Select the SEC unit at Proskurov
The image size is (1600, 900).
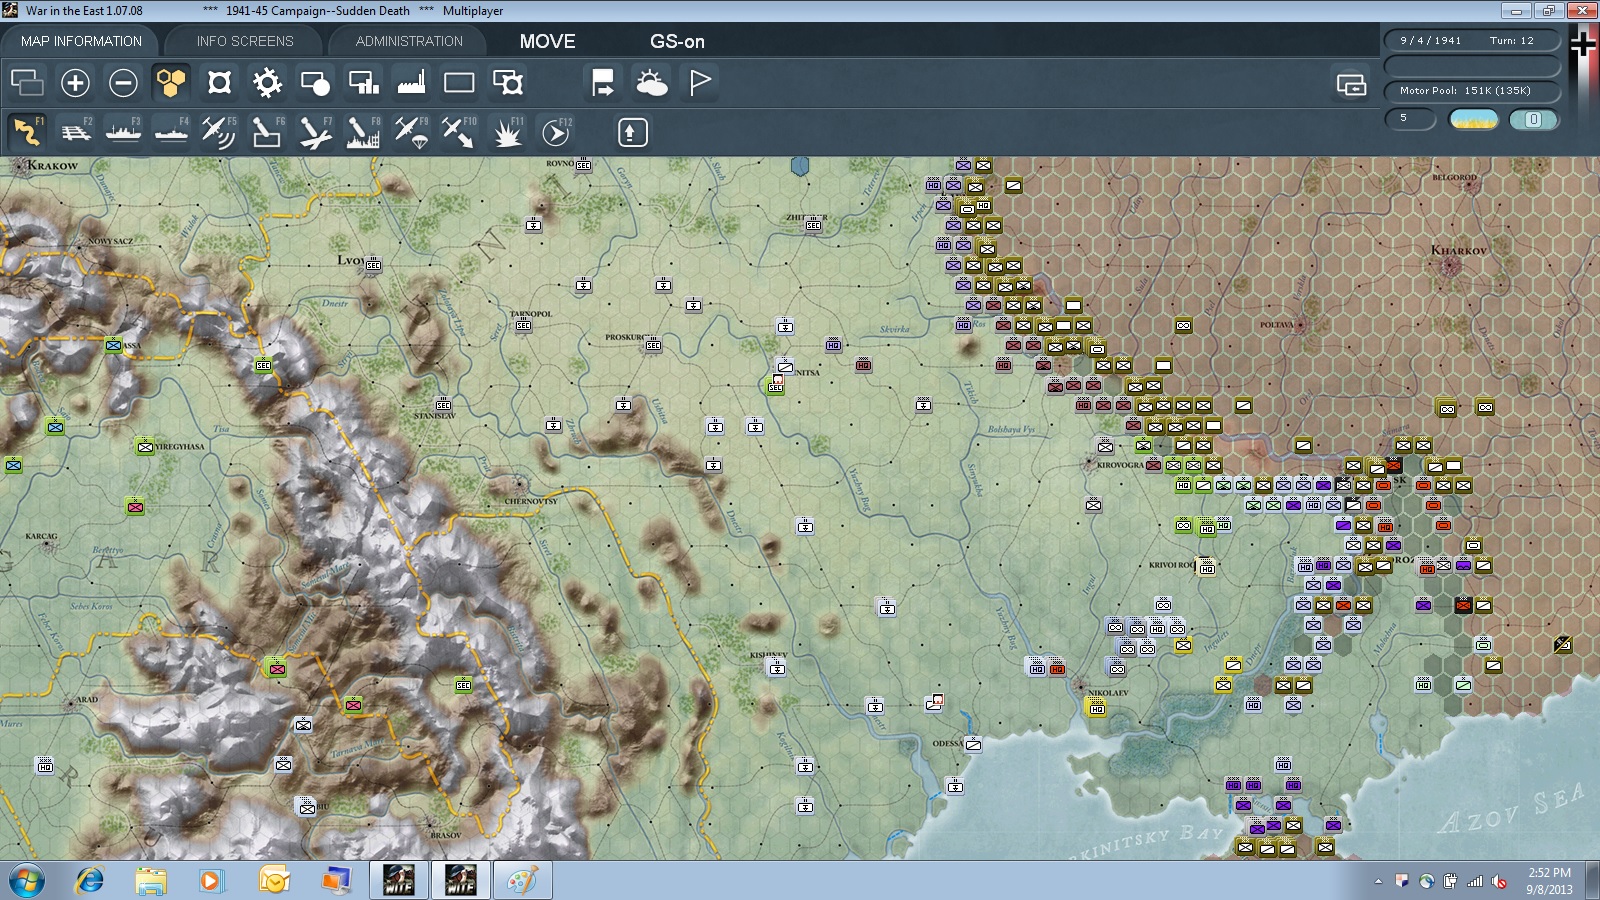[653, 345]
